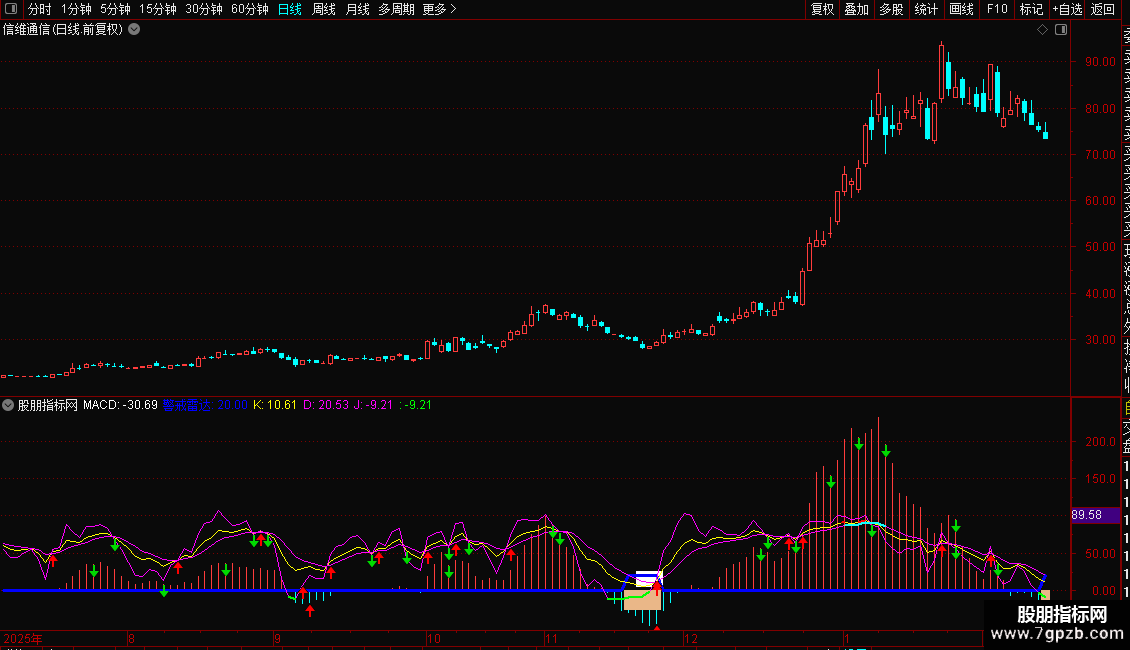Screen dimensions: 1130x650
Task: Switch to the 月线 monthly period
Action: 357,10
